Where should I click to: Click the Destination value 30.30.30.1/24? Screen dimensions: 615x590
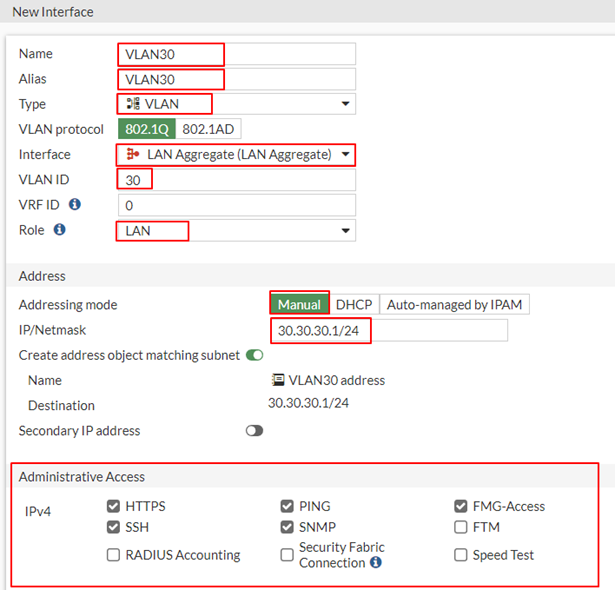(308, 403)
